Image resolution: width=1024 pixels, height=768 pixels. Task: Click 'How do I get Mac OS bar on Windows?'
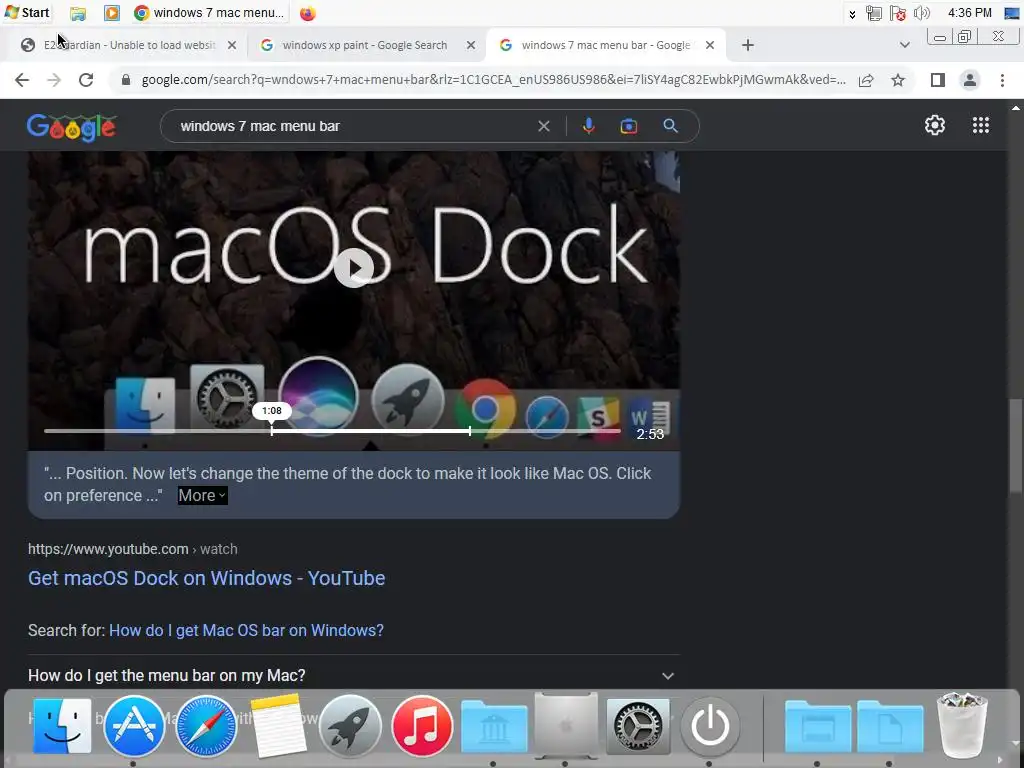coord(246,630)
